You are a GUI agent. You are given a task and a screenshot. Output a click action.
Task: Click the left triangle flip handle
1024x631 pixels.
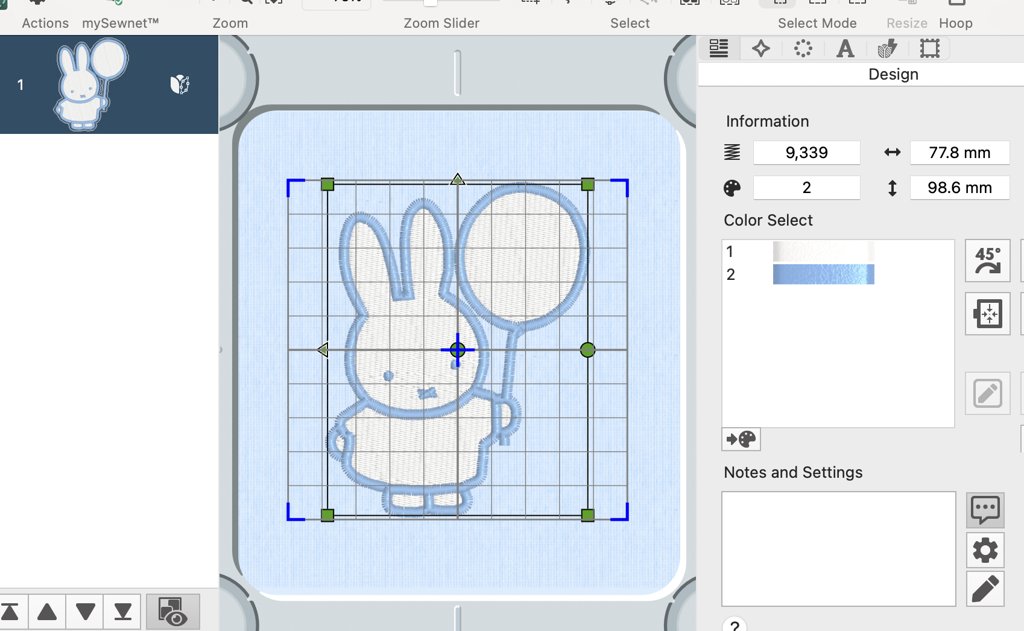[323, 350]
